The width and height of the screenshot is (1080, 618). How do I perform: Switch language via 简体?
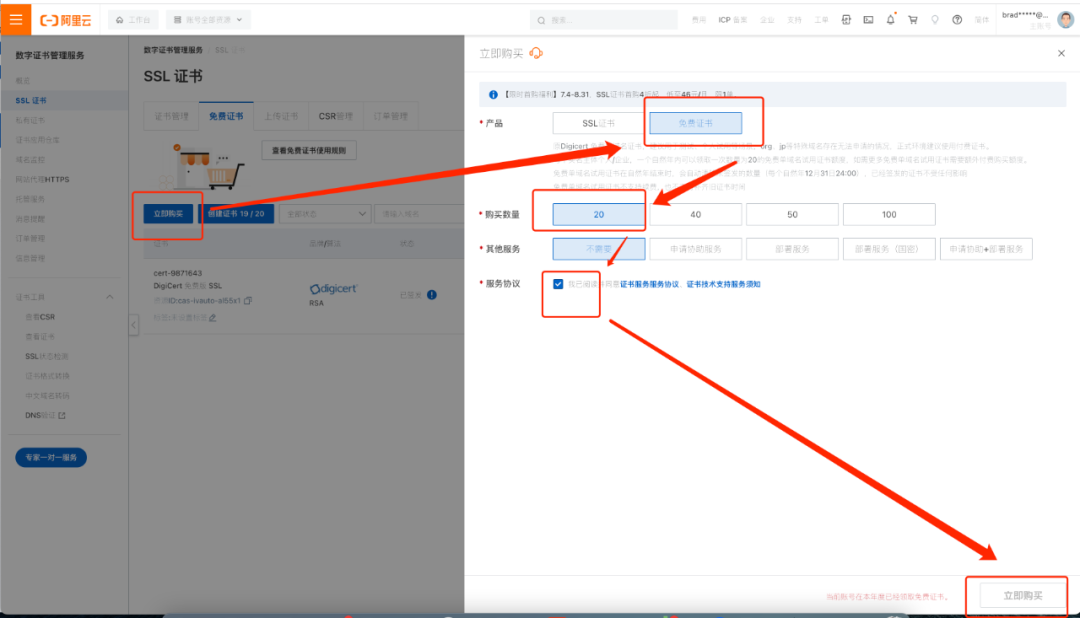click(x=982, y=20)
